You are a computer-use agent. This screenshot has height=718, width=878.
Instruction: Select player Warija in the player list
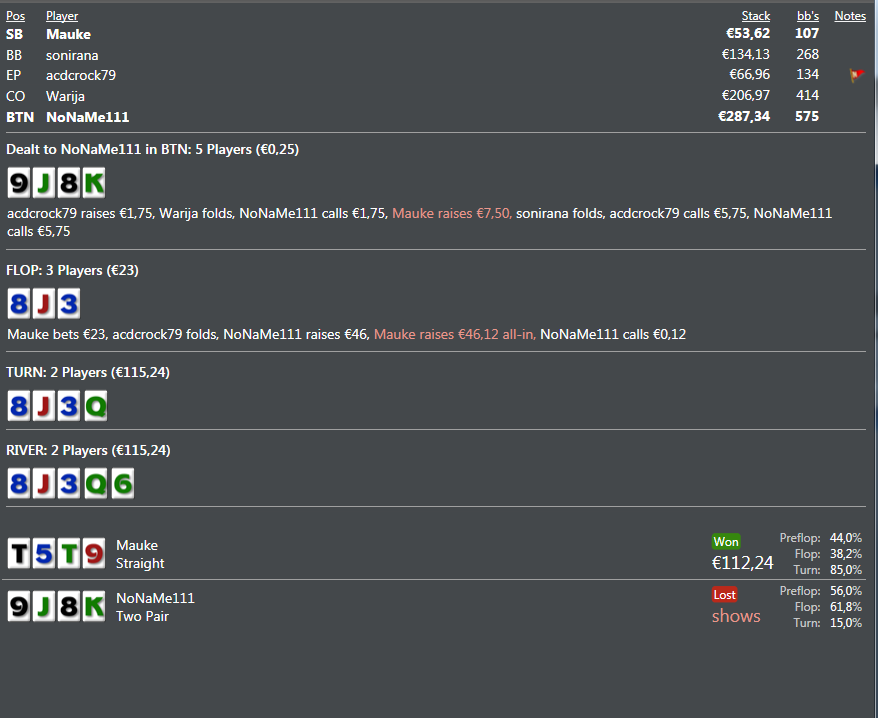pyautogui.click(x=65, y=96)
